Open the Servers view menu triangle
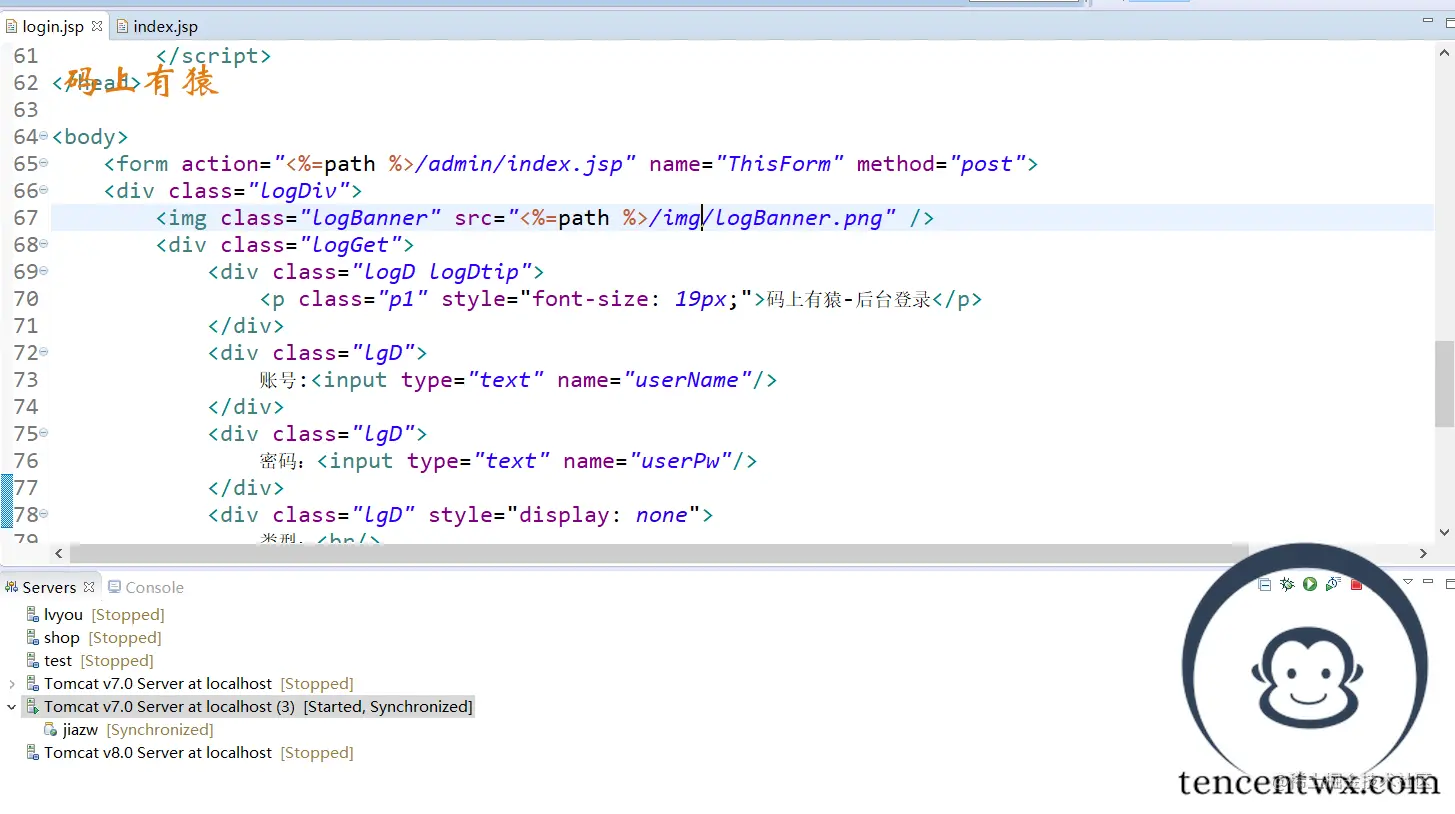 point(1408,582)
